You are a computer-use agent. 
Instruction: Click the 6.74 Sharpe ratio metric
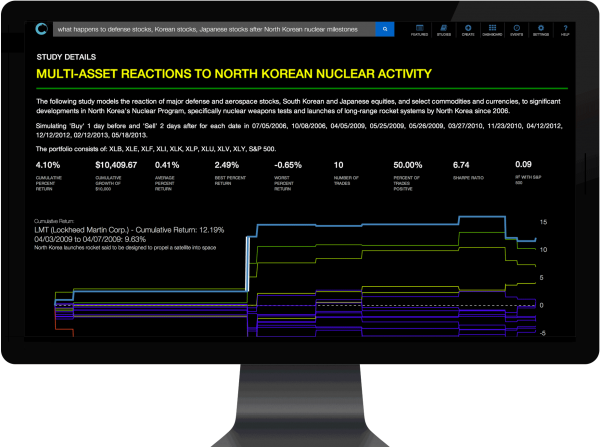tap(461, 164)
